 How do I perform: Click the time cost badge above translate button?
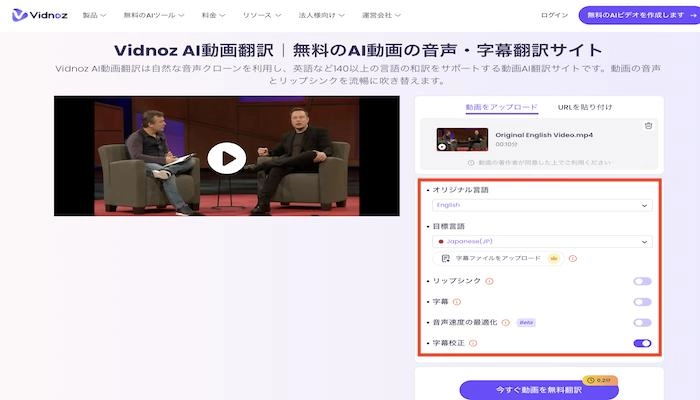(x=600, y=380)
